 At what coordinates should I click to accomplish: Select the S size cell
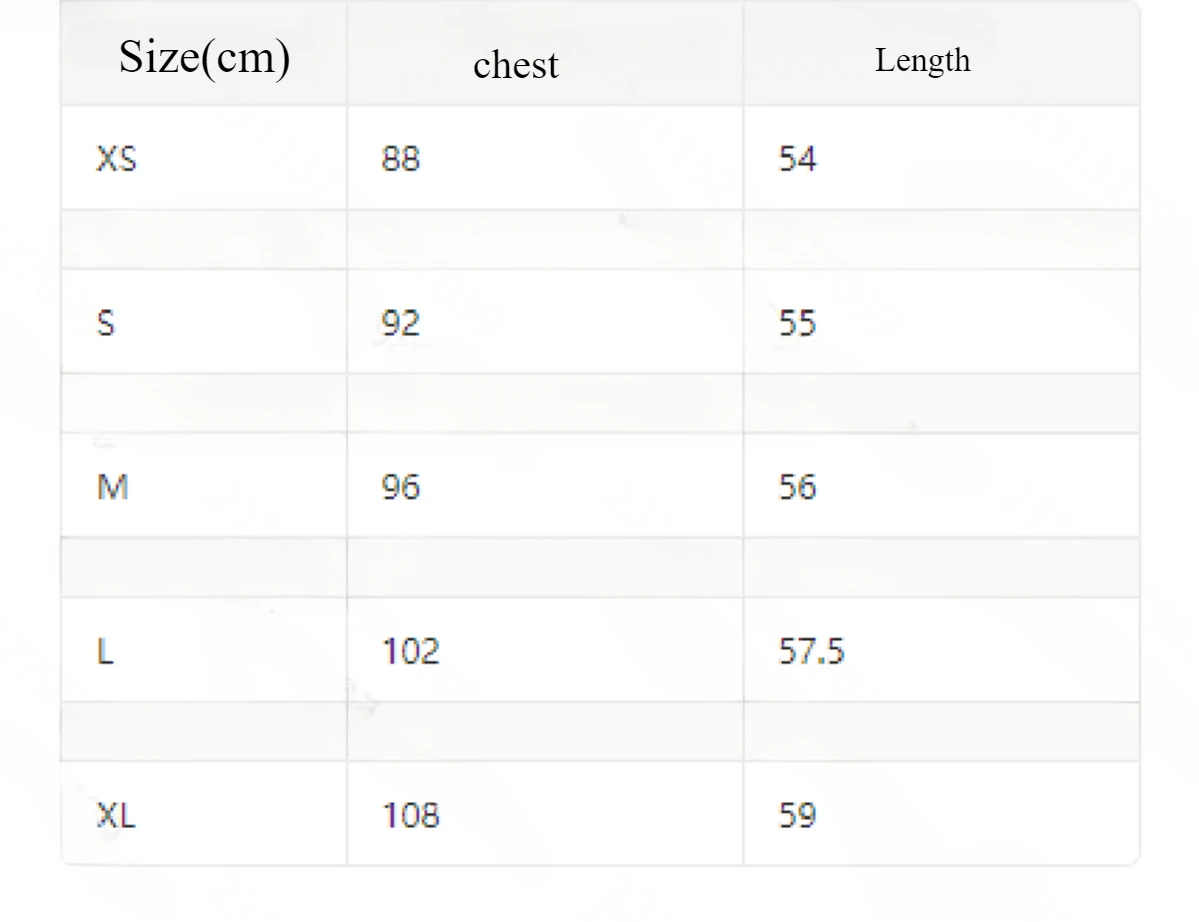coord(204,322)
